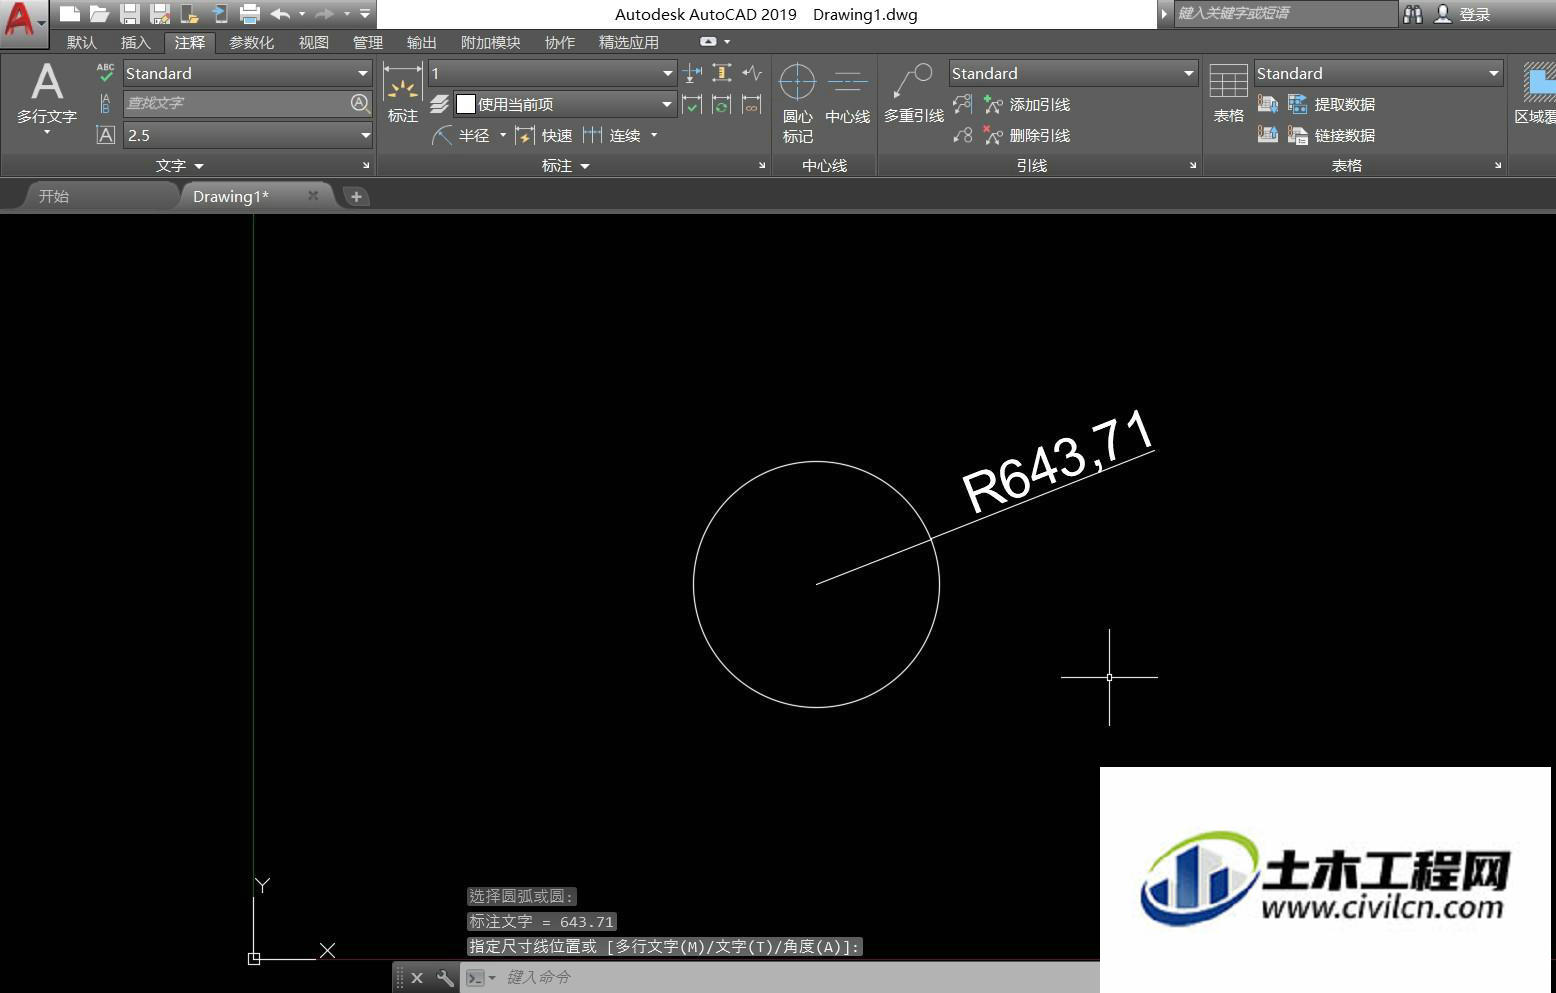Toggle the ribbon minimize state button
The image size is (1556, 993).
(x=708, y=42)
